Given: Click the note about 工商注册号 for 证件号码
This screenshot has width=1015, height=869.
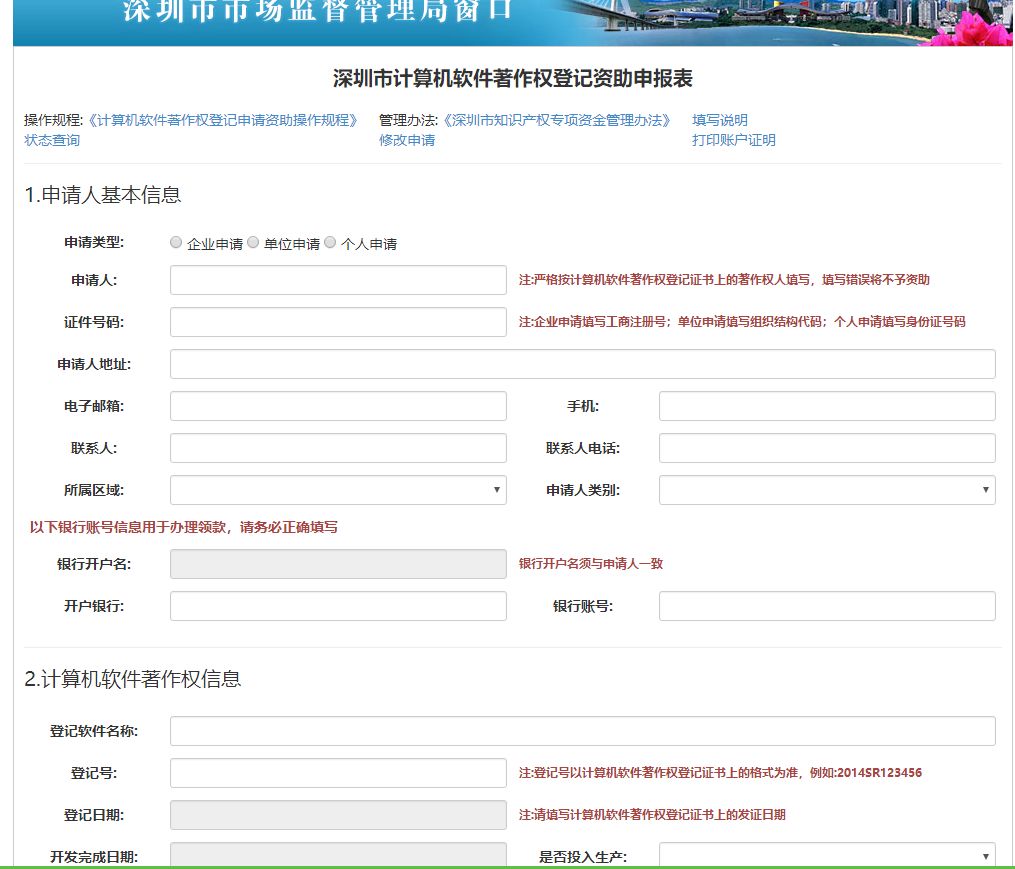Looking at the screenshot, I should click(x=742, y=322).
